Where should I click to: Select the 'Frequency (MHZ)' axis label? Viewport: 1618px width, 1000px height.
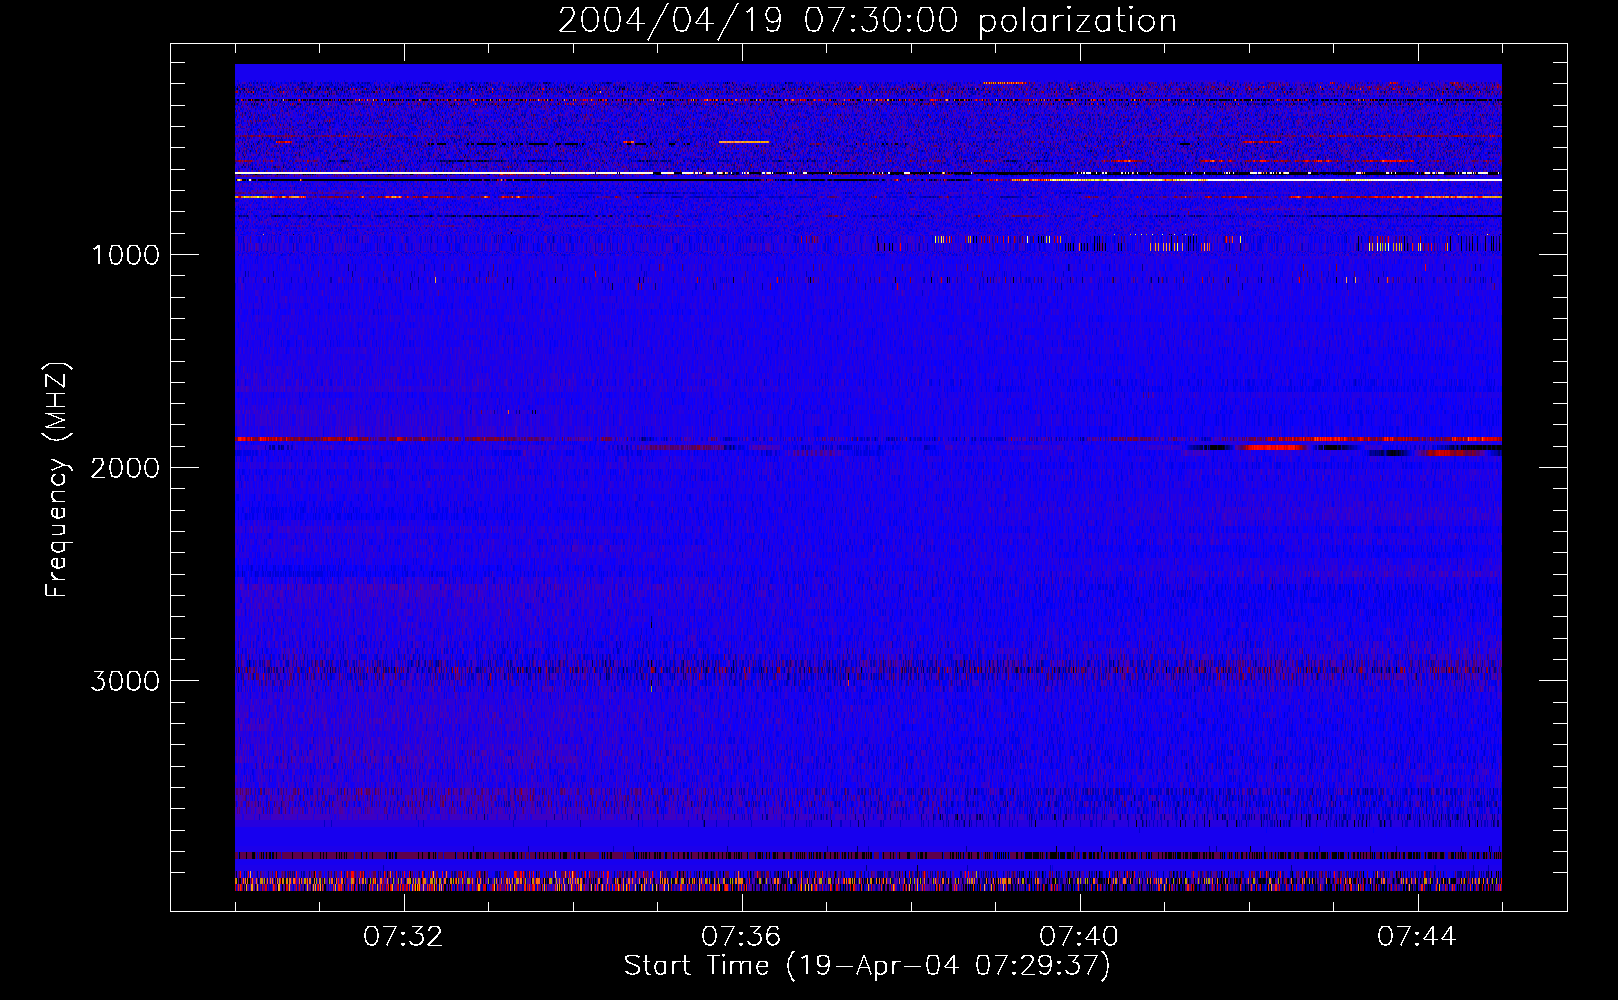(58, 480)
